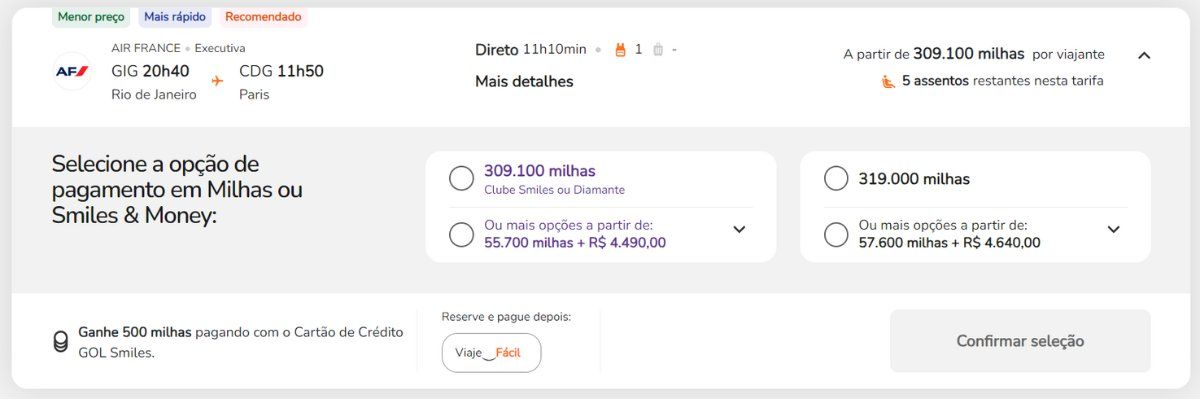Click the Direto 11h10min flight duration
This screenshot has width=1200, height=405.
tap(531, 49)
